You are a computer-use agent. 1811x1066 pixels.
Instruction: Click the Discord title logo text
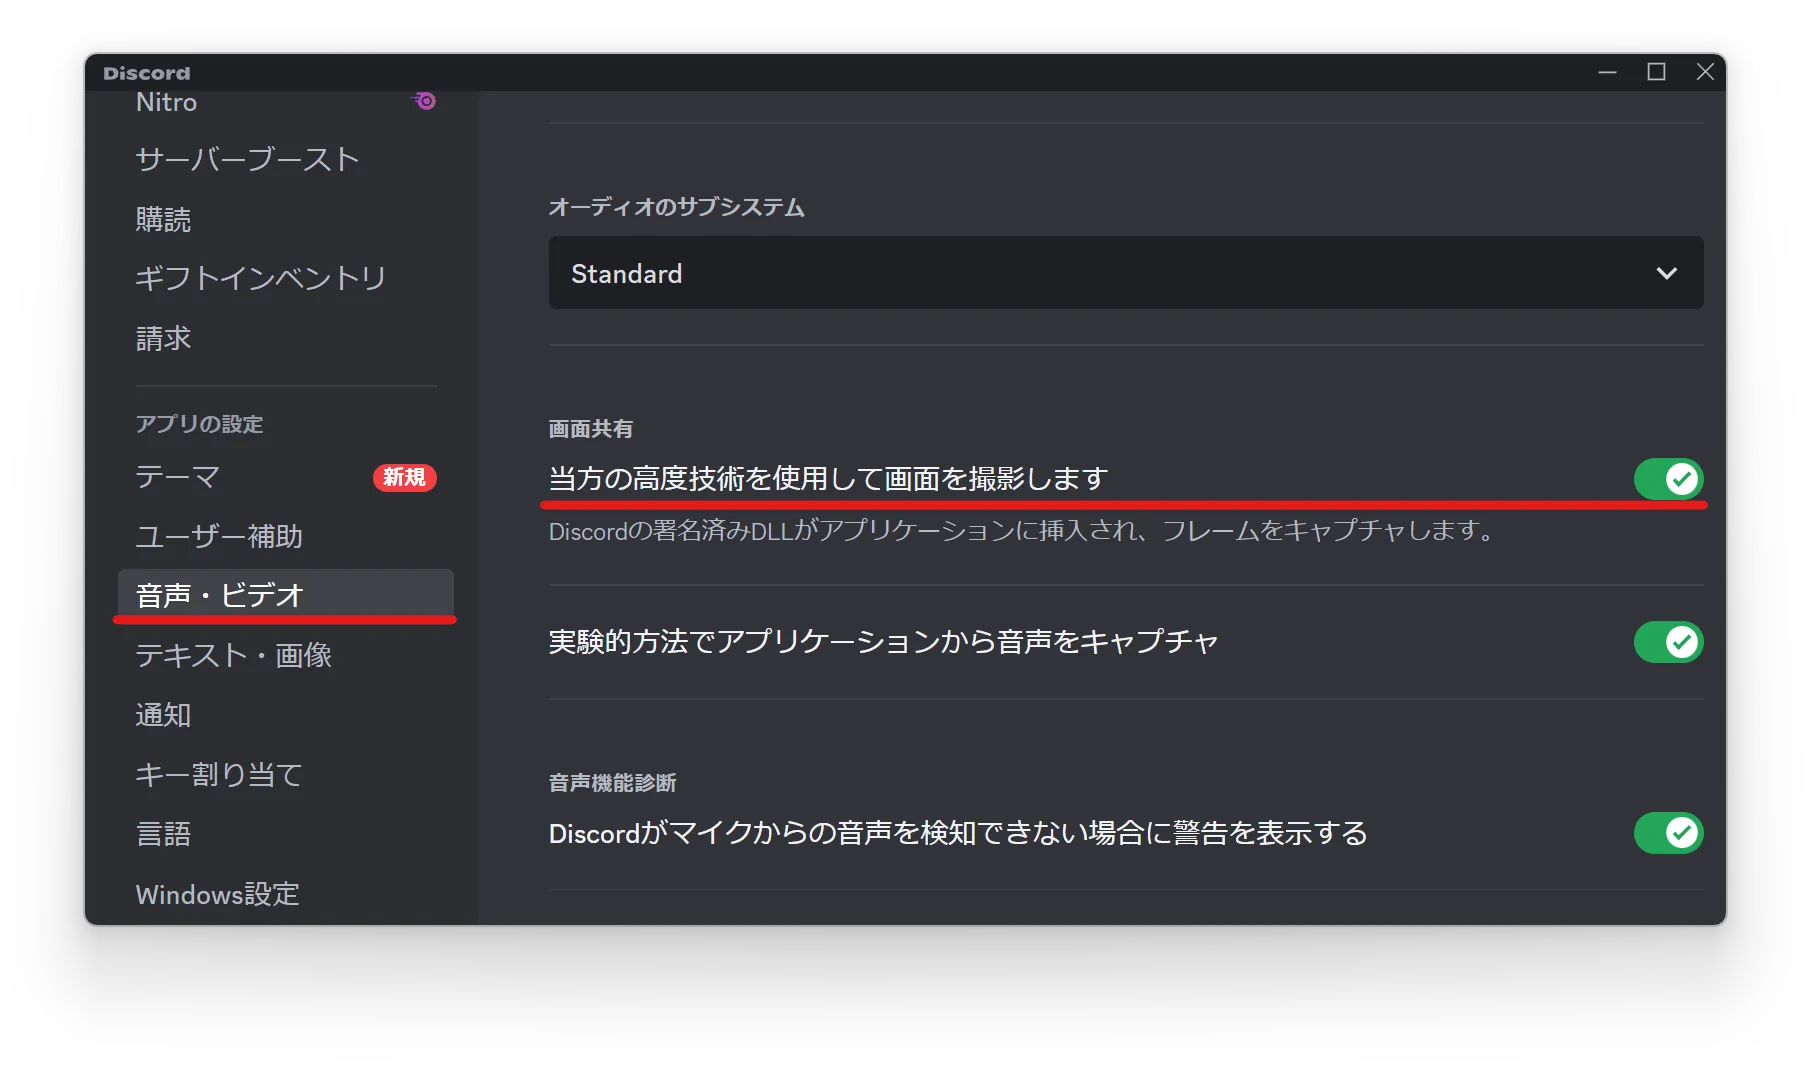[147, 73]
